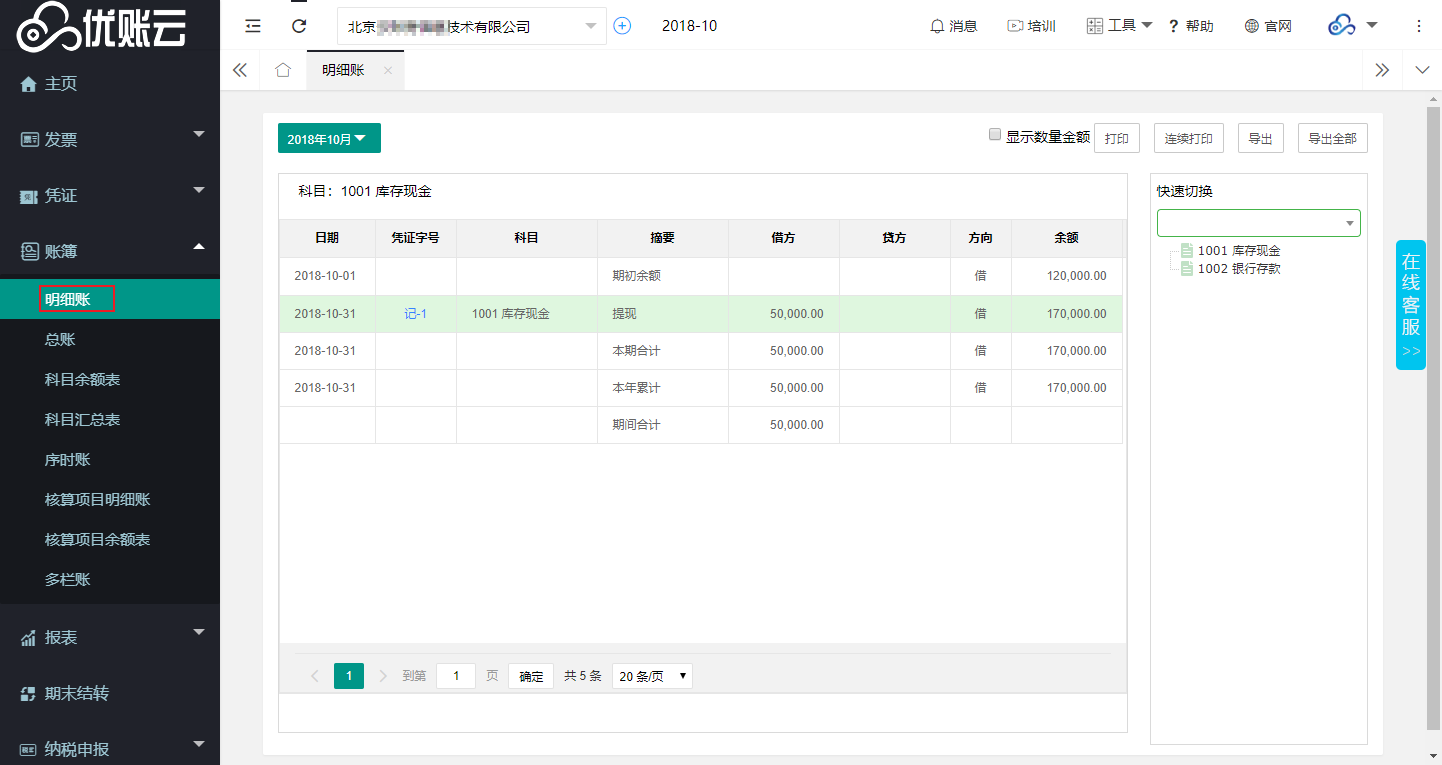Image resolution: width=1442 pixels, height=765 pixels.
Task: Expand the 发票 sidebar menu
Action: pyautogui.click(x=110, y=140)
